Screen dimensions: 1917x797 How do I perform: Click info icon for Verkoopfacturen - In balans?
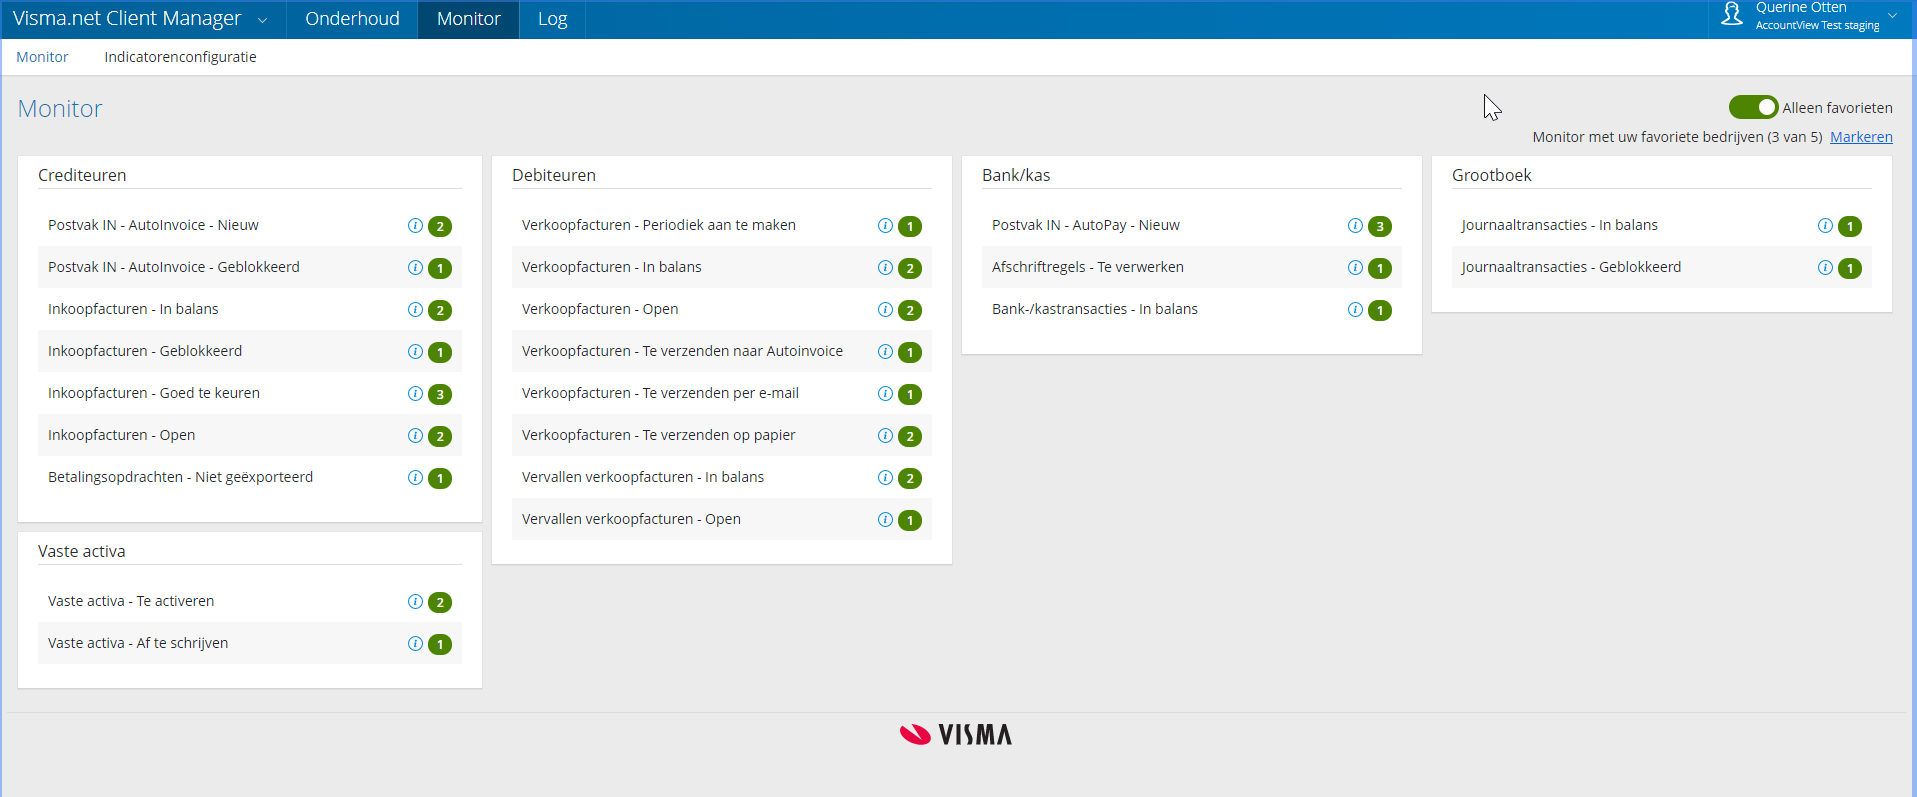click(885, 268)
